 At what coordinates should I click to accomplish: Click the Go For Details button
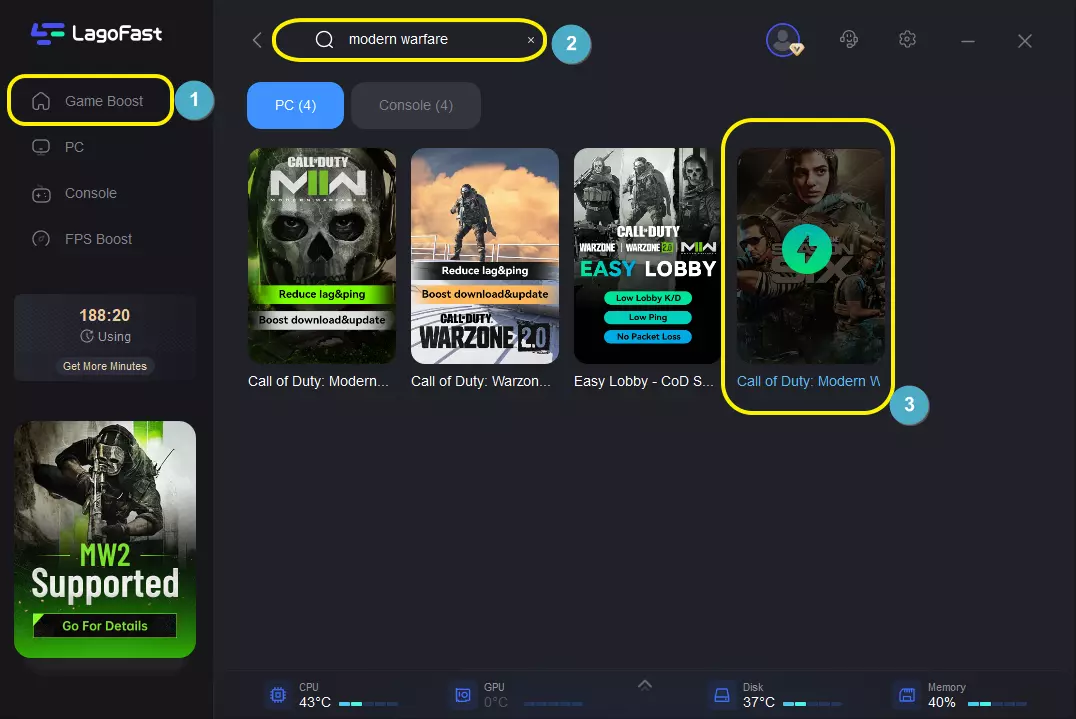click(105, 626)
